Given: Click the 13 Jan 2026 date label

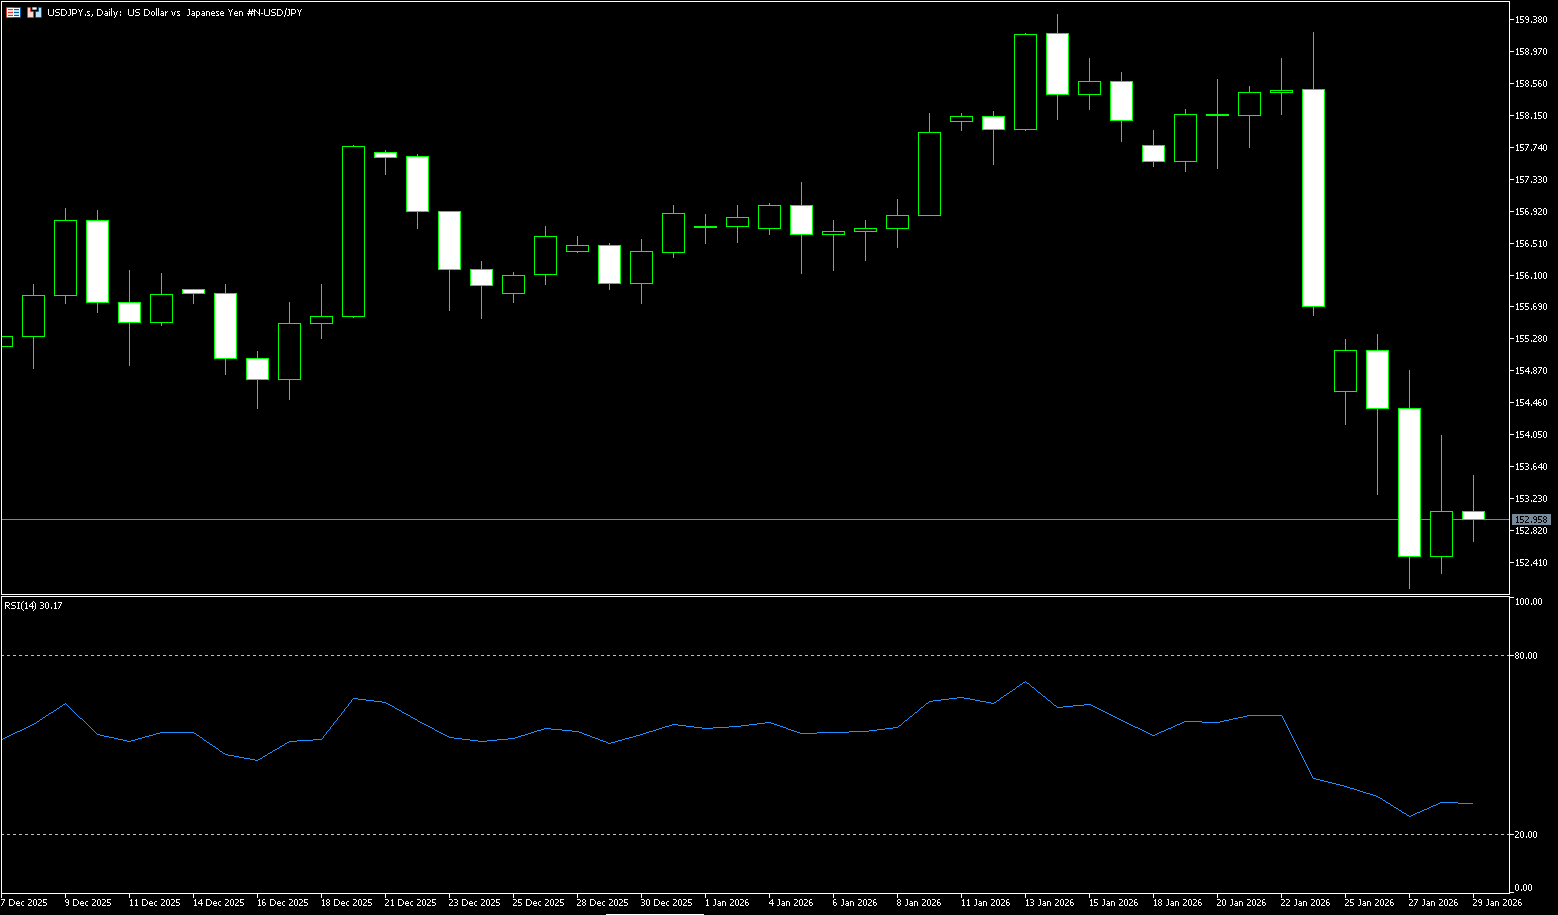Looking at the screenshot, I should tap(1050, 902).
